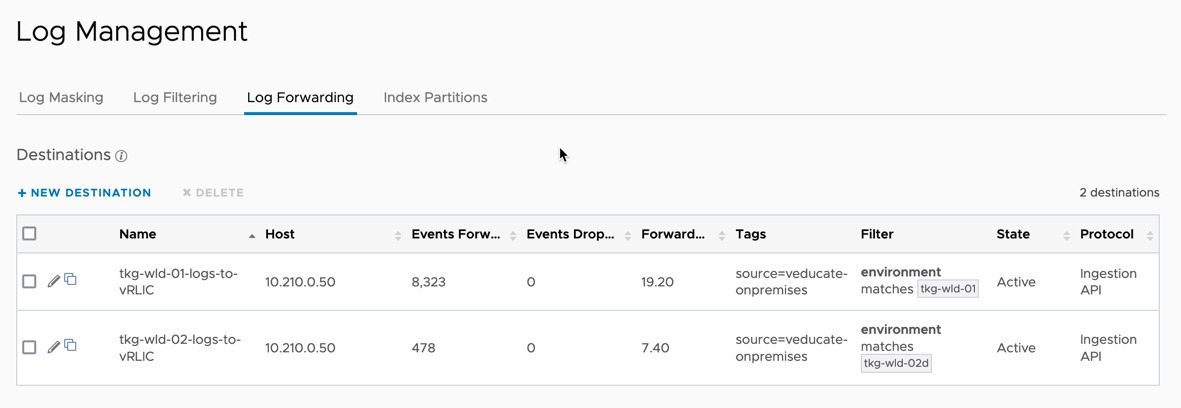Sort by the Events Dropped column
The width and height of the screenshot is (1181, 408).
[628, 236]
